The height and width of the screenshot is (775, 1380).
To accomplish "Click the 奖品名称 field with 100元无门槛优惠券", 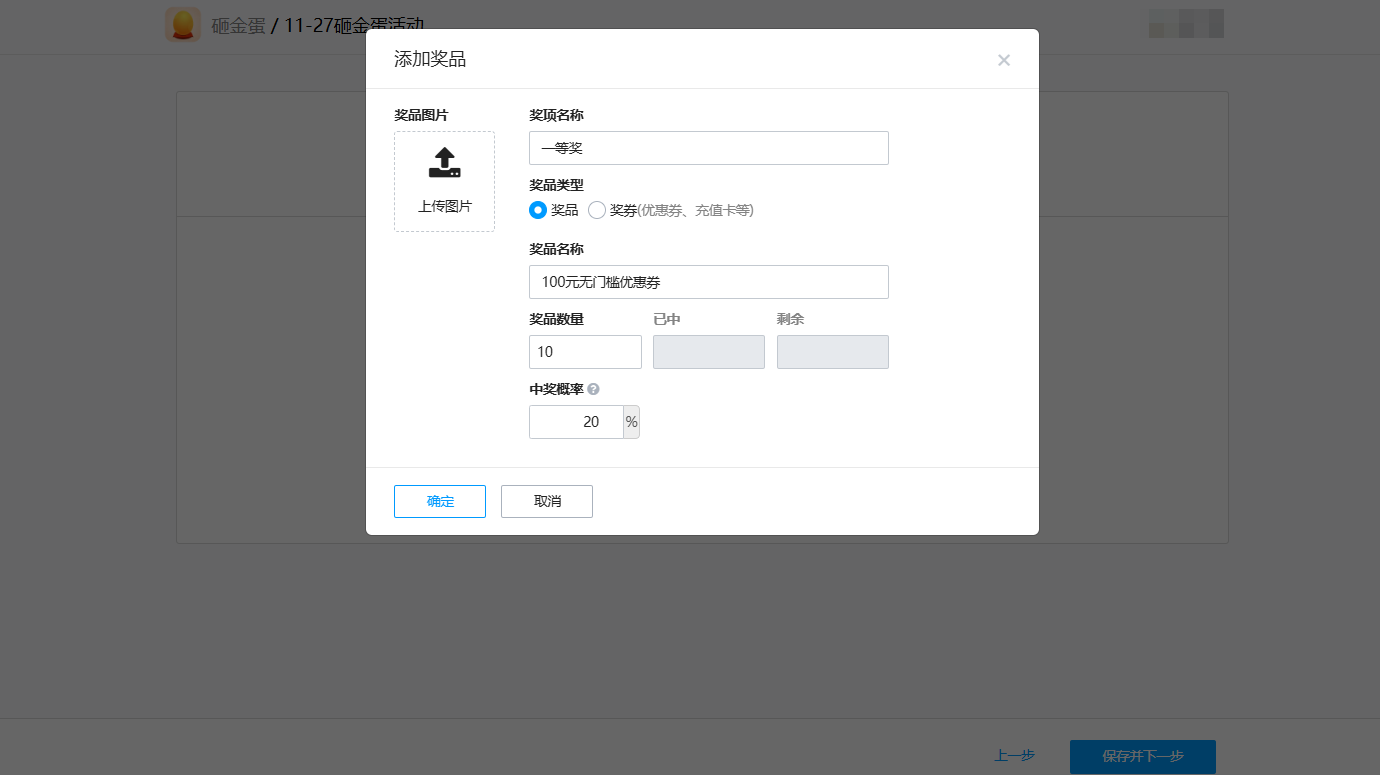I will (x=708, y=282).
